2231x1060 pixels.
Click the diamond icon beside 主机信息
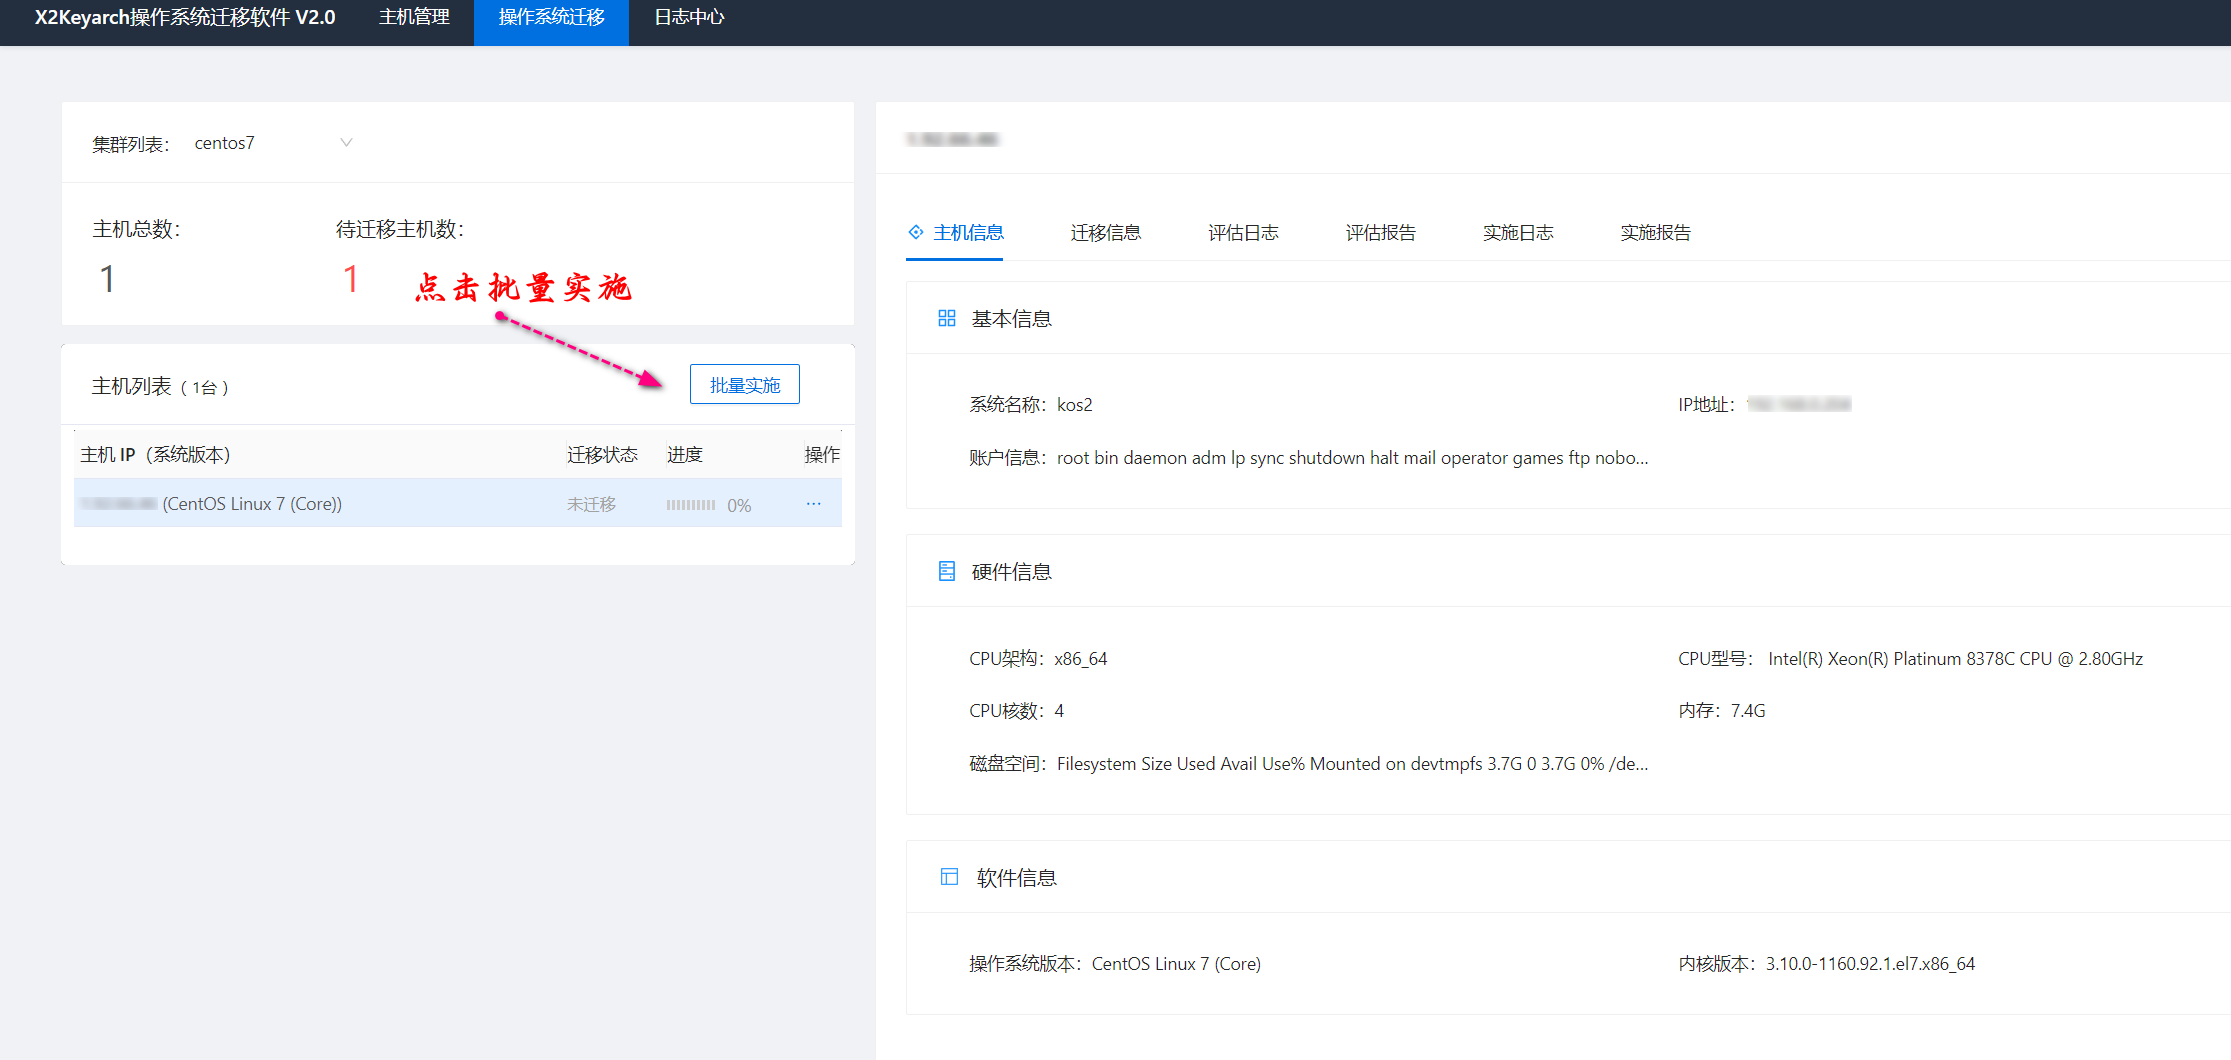coord(915,232)
